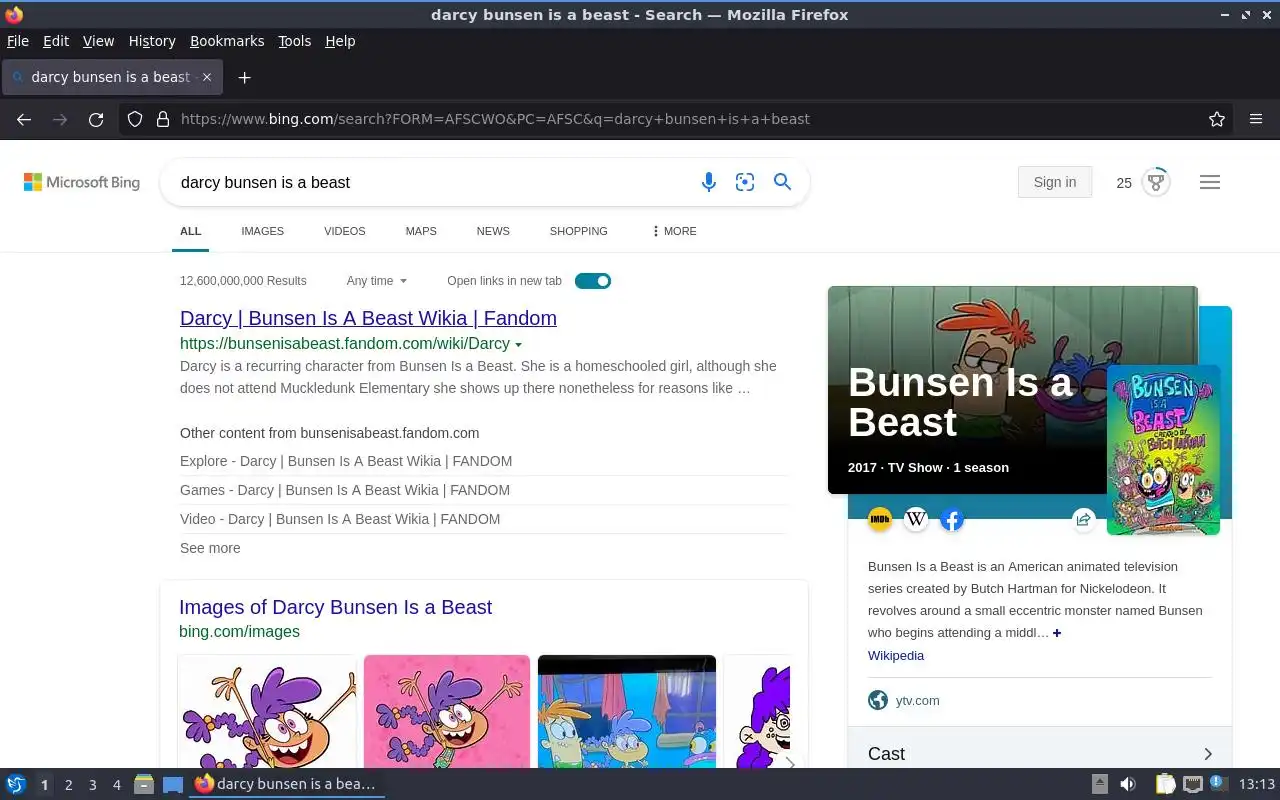
Task: Open Bing hamburger settings menu
Action: coord(1210,182)
